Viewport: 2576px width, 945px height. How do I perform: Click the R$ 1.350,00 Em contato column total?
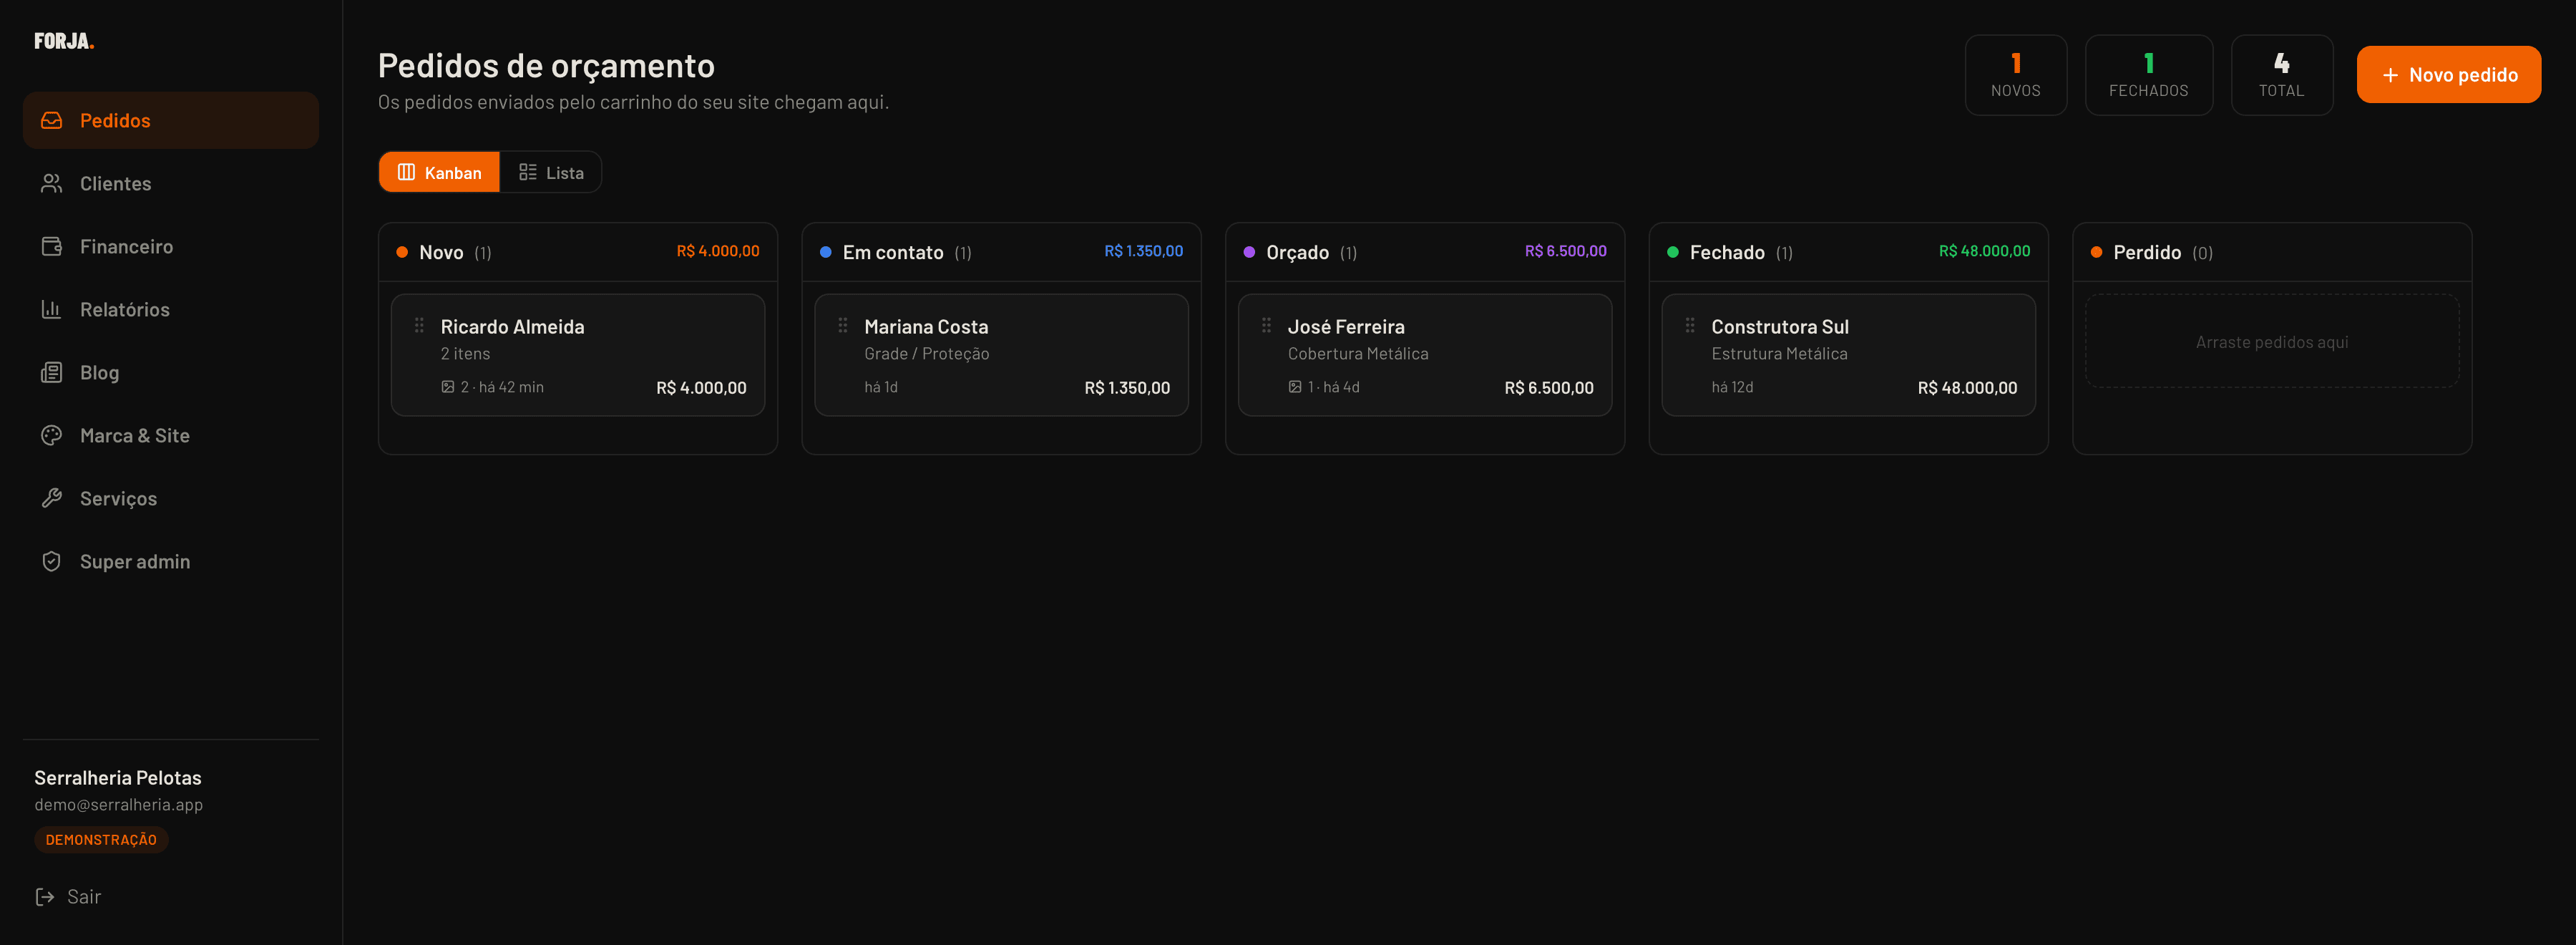[x=1143, y=251]
